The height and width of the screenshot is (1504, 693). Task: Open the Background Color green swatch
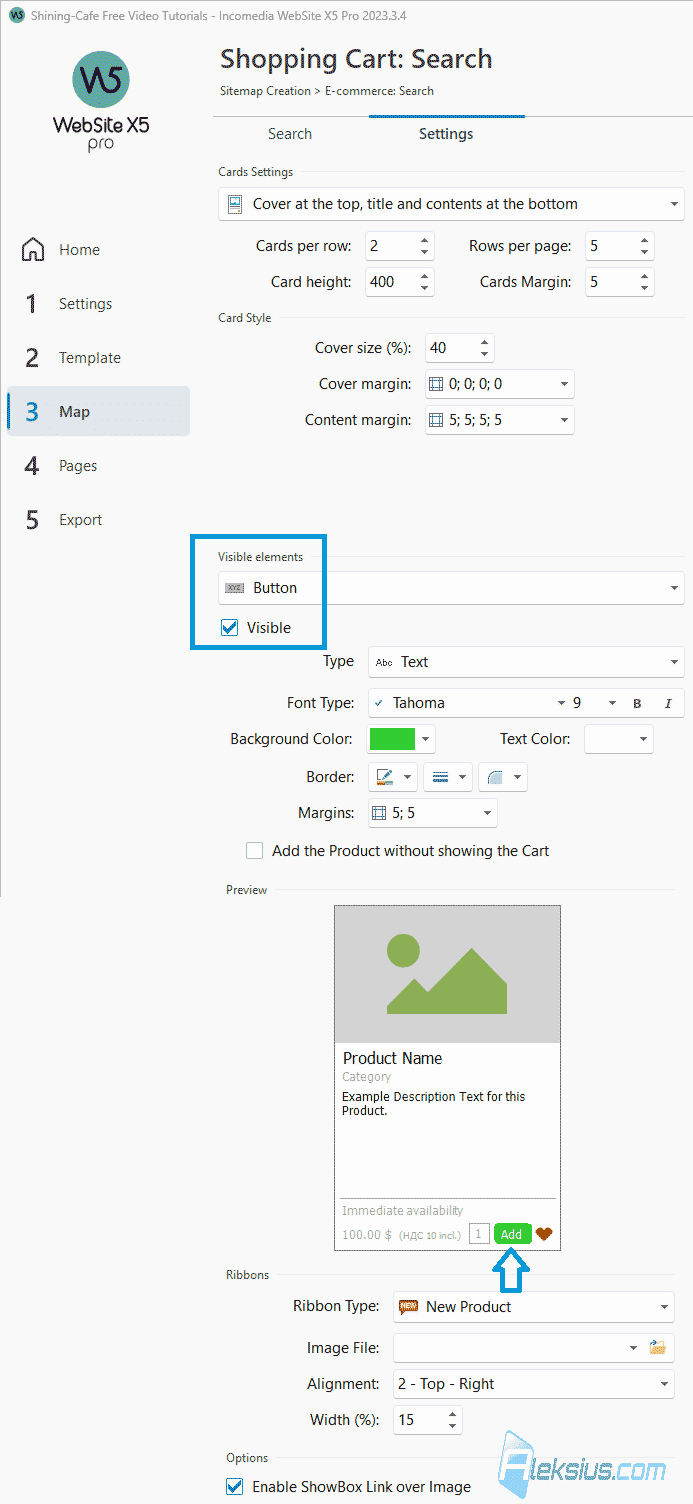point(402,739)
